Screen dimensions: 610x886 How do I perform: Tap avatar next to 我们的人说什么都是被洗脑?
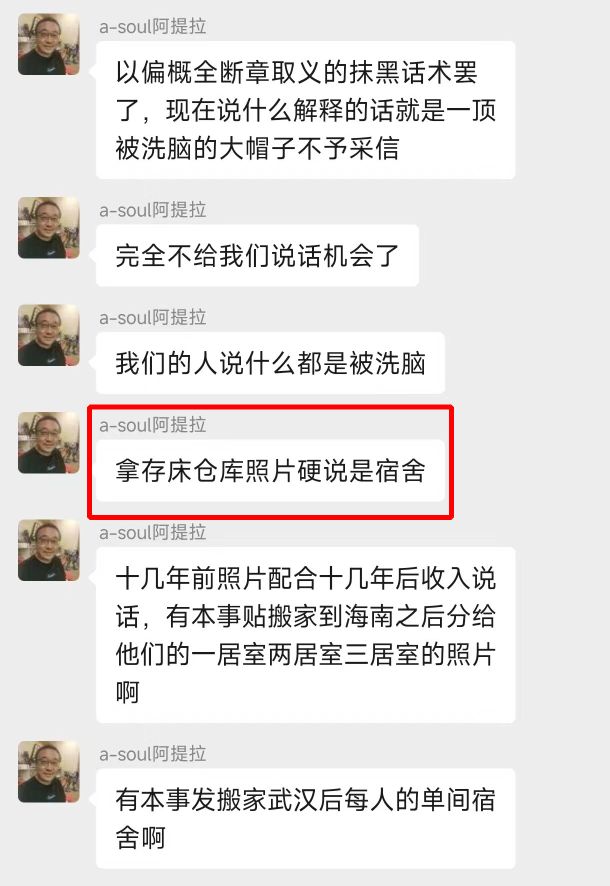coord(49,335)
